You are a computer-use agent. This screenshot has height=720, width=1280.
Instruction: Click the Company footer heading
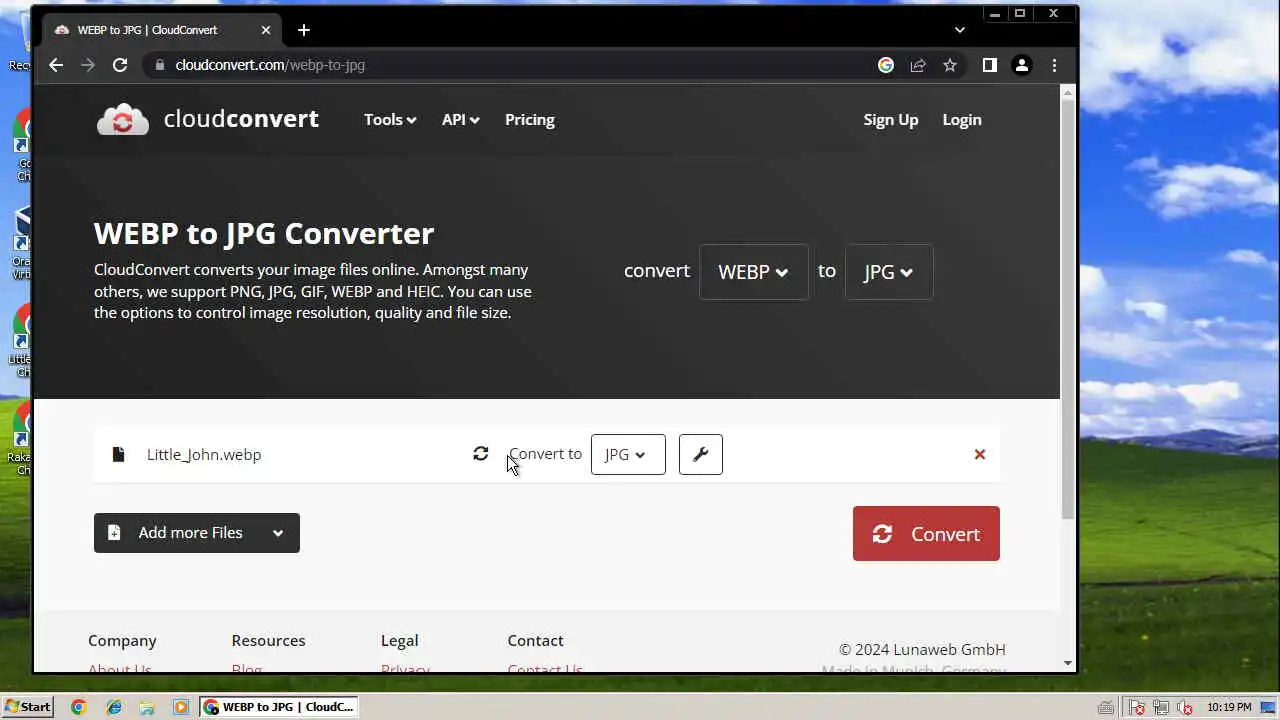tap(122, 640)
